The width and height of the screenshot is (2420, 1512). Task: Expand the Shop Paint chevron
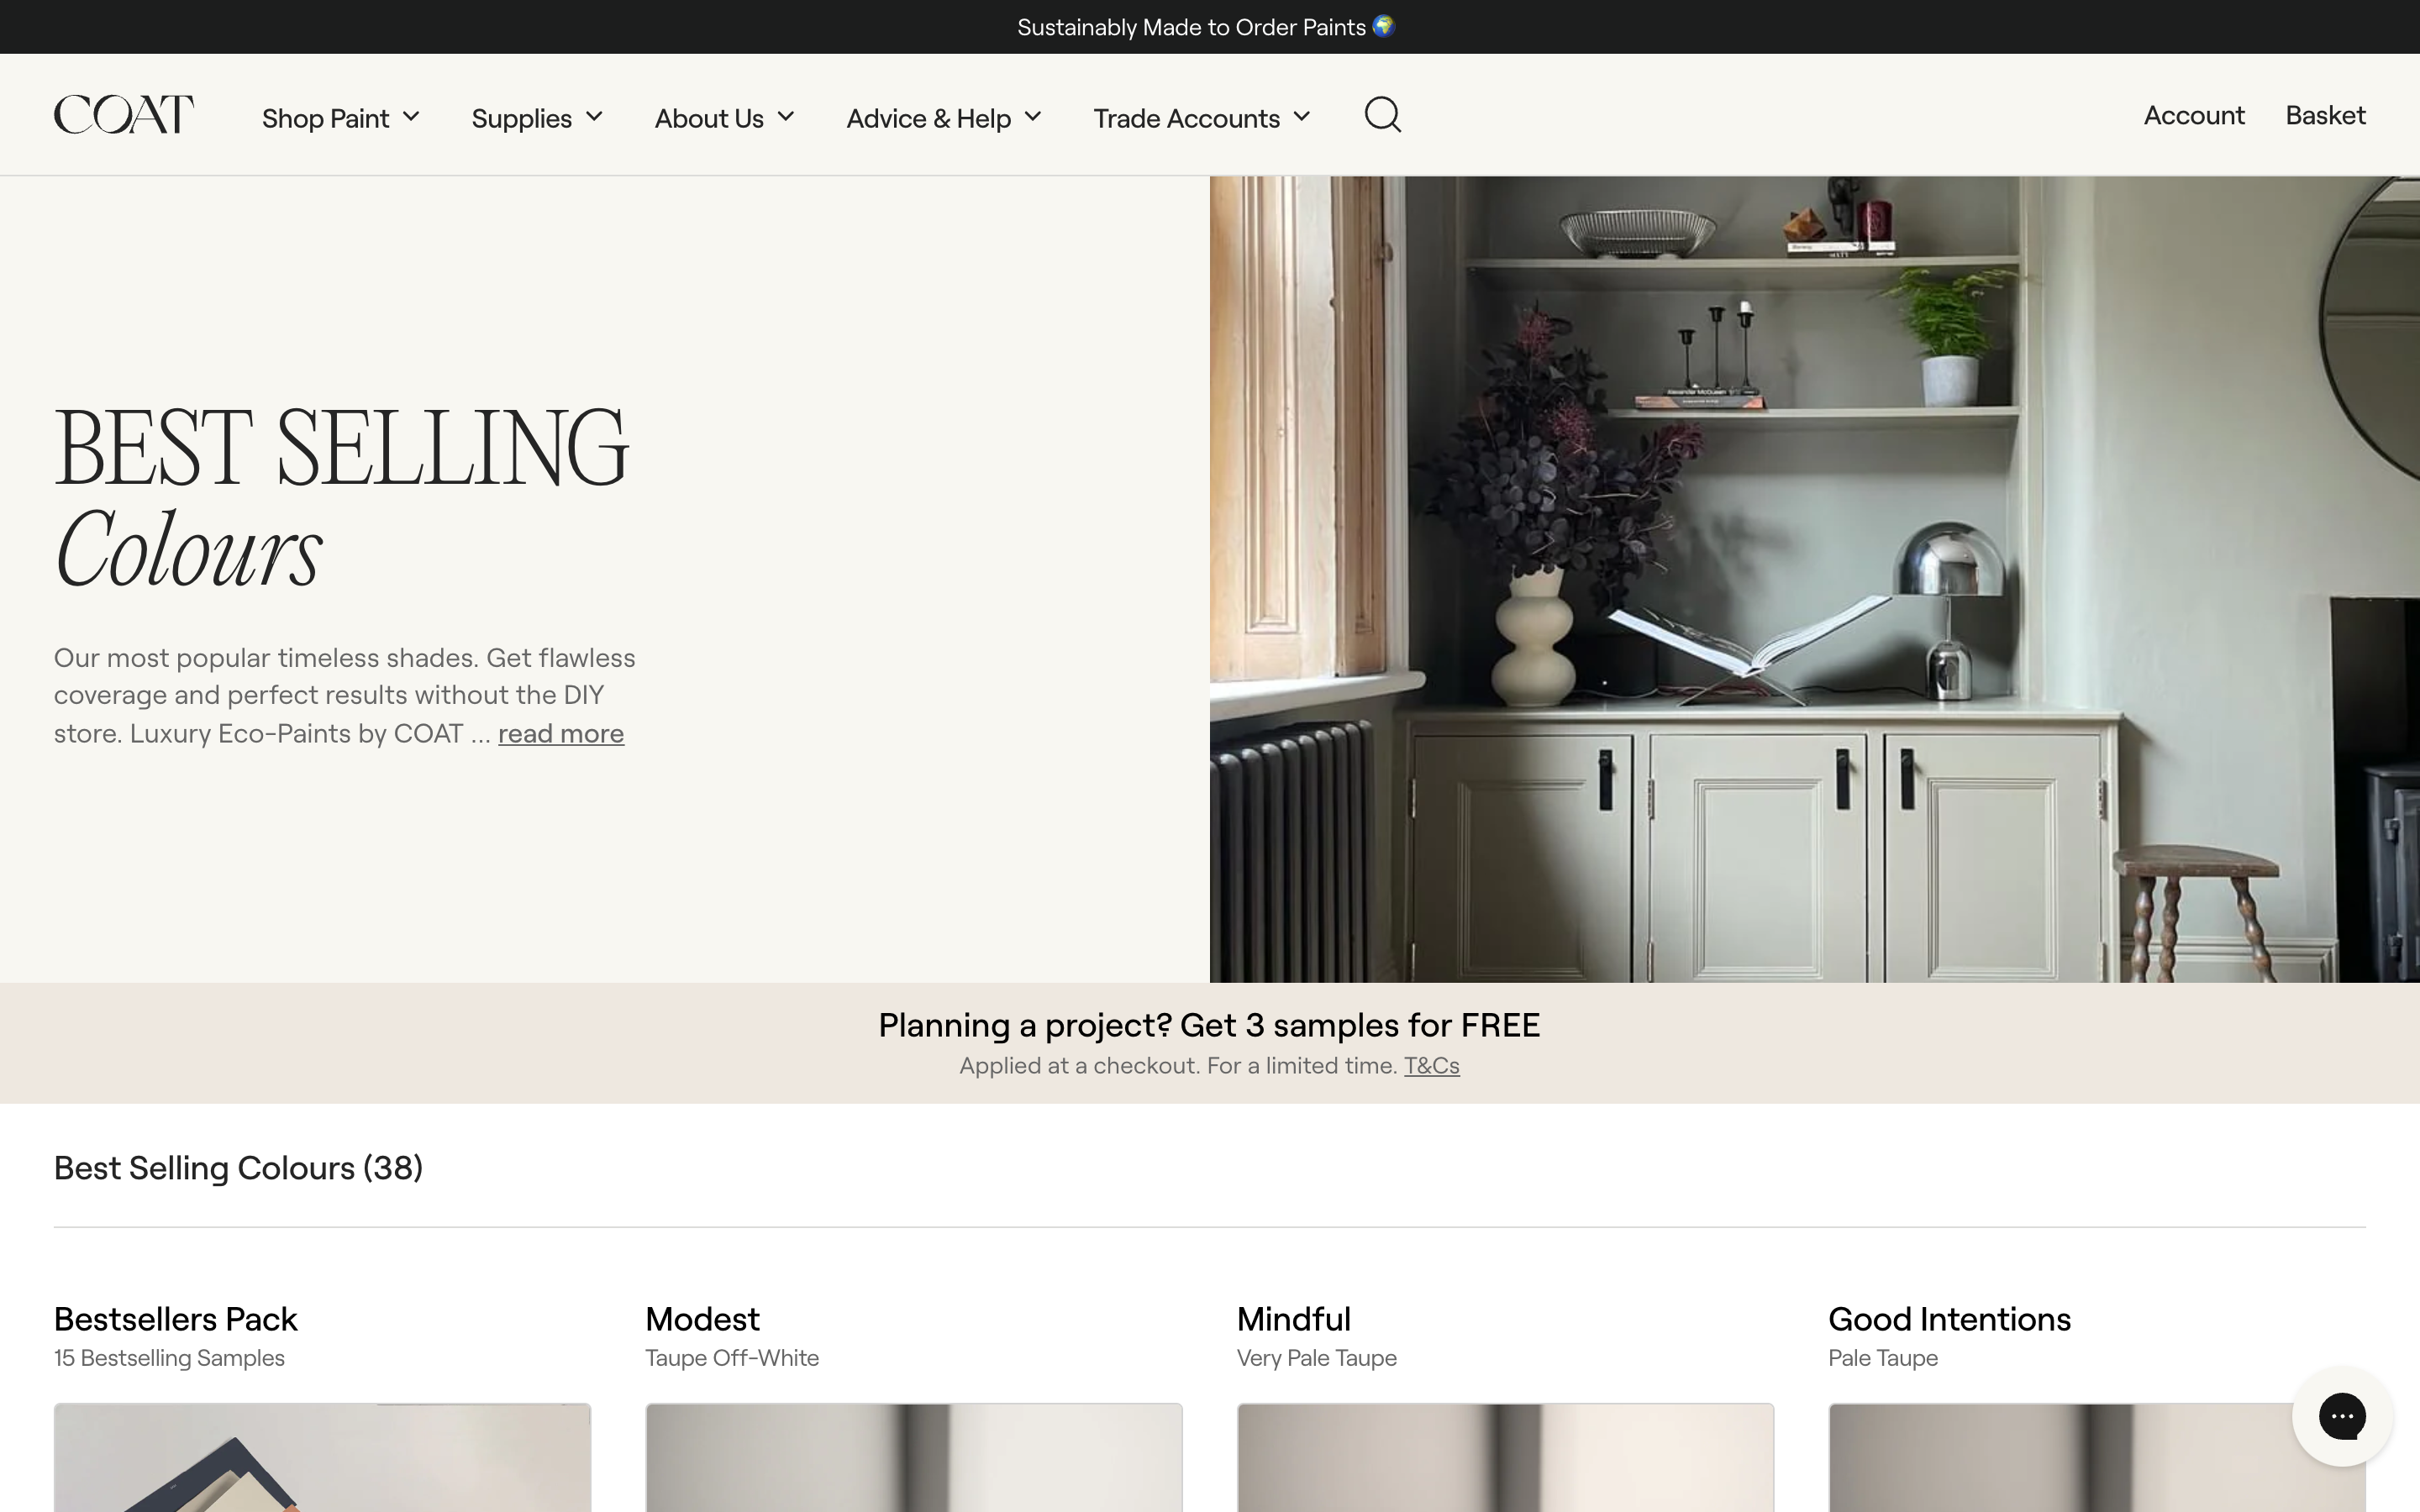(411, 117)
